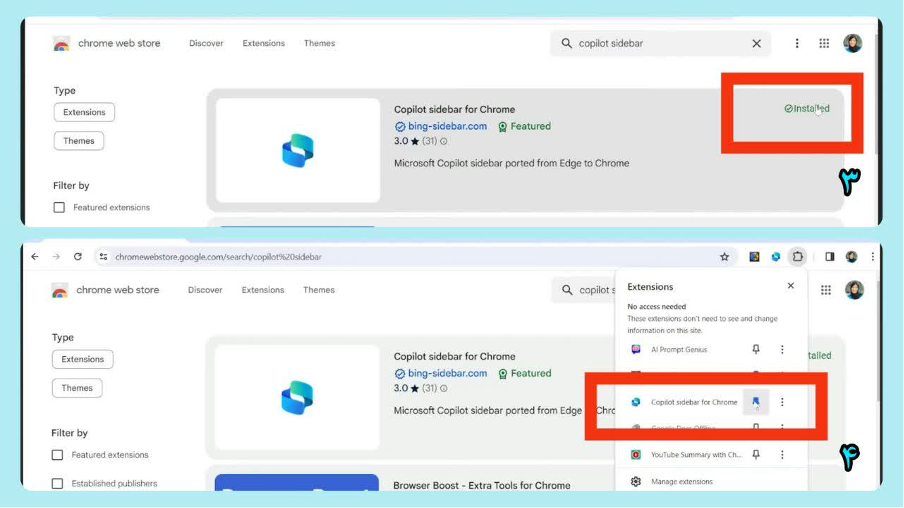
Task: Click the Featured badge in bottom result
Action: 525,374
